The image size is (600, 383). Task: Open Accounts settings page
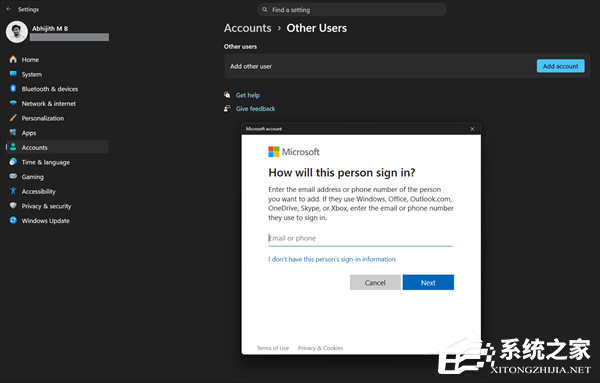(57, 147)
